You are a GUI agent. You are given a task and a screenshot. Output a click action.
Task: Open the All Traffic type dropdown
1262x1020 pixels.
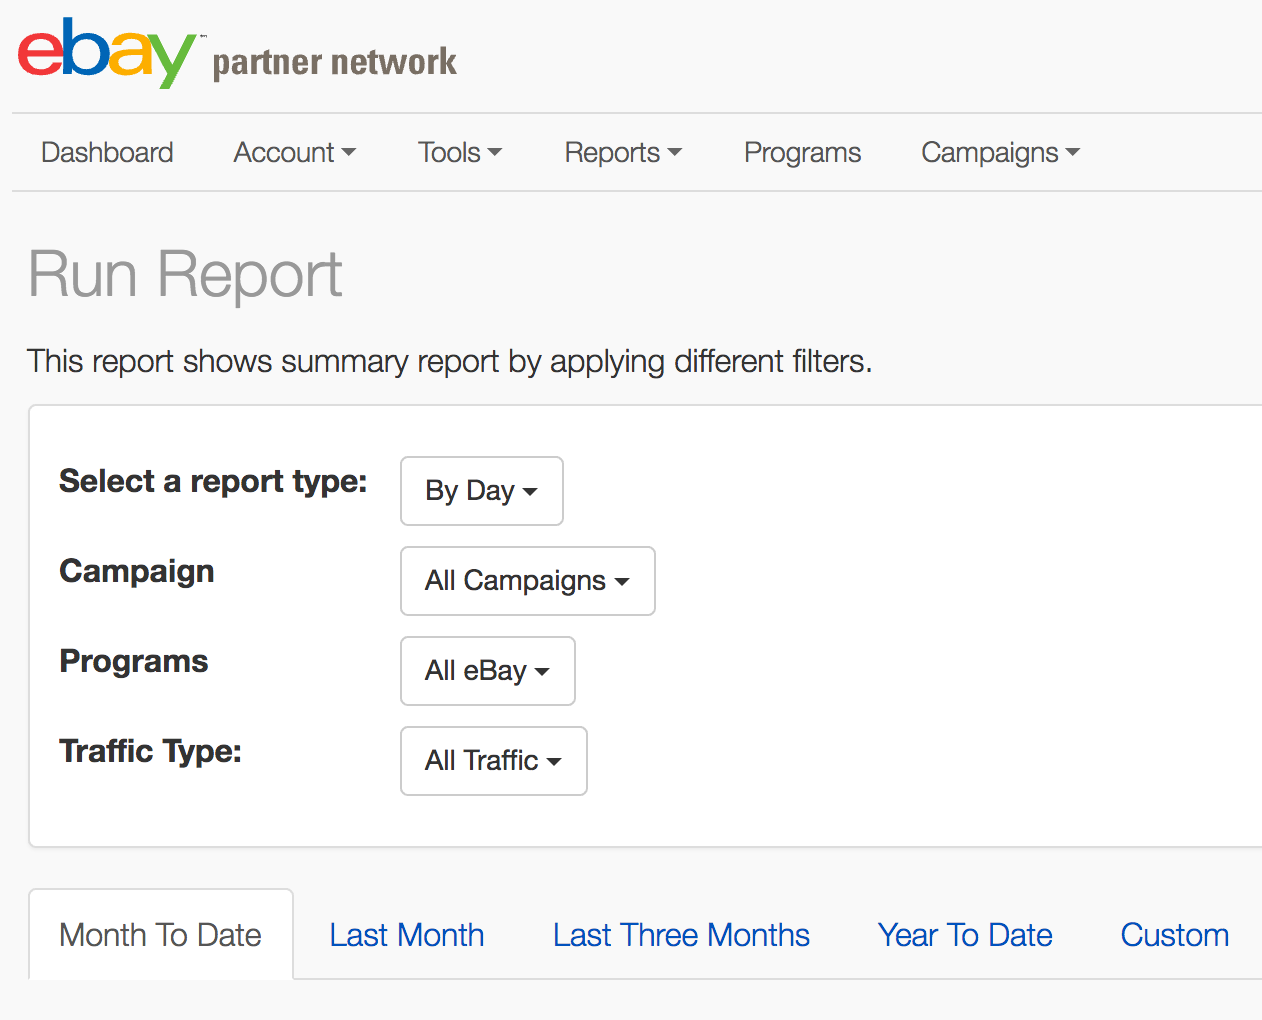click(494, 761)
